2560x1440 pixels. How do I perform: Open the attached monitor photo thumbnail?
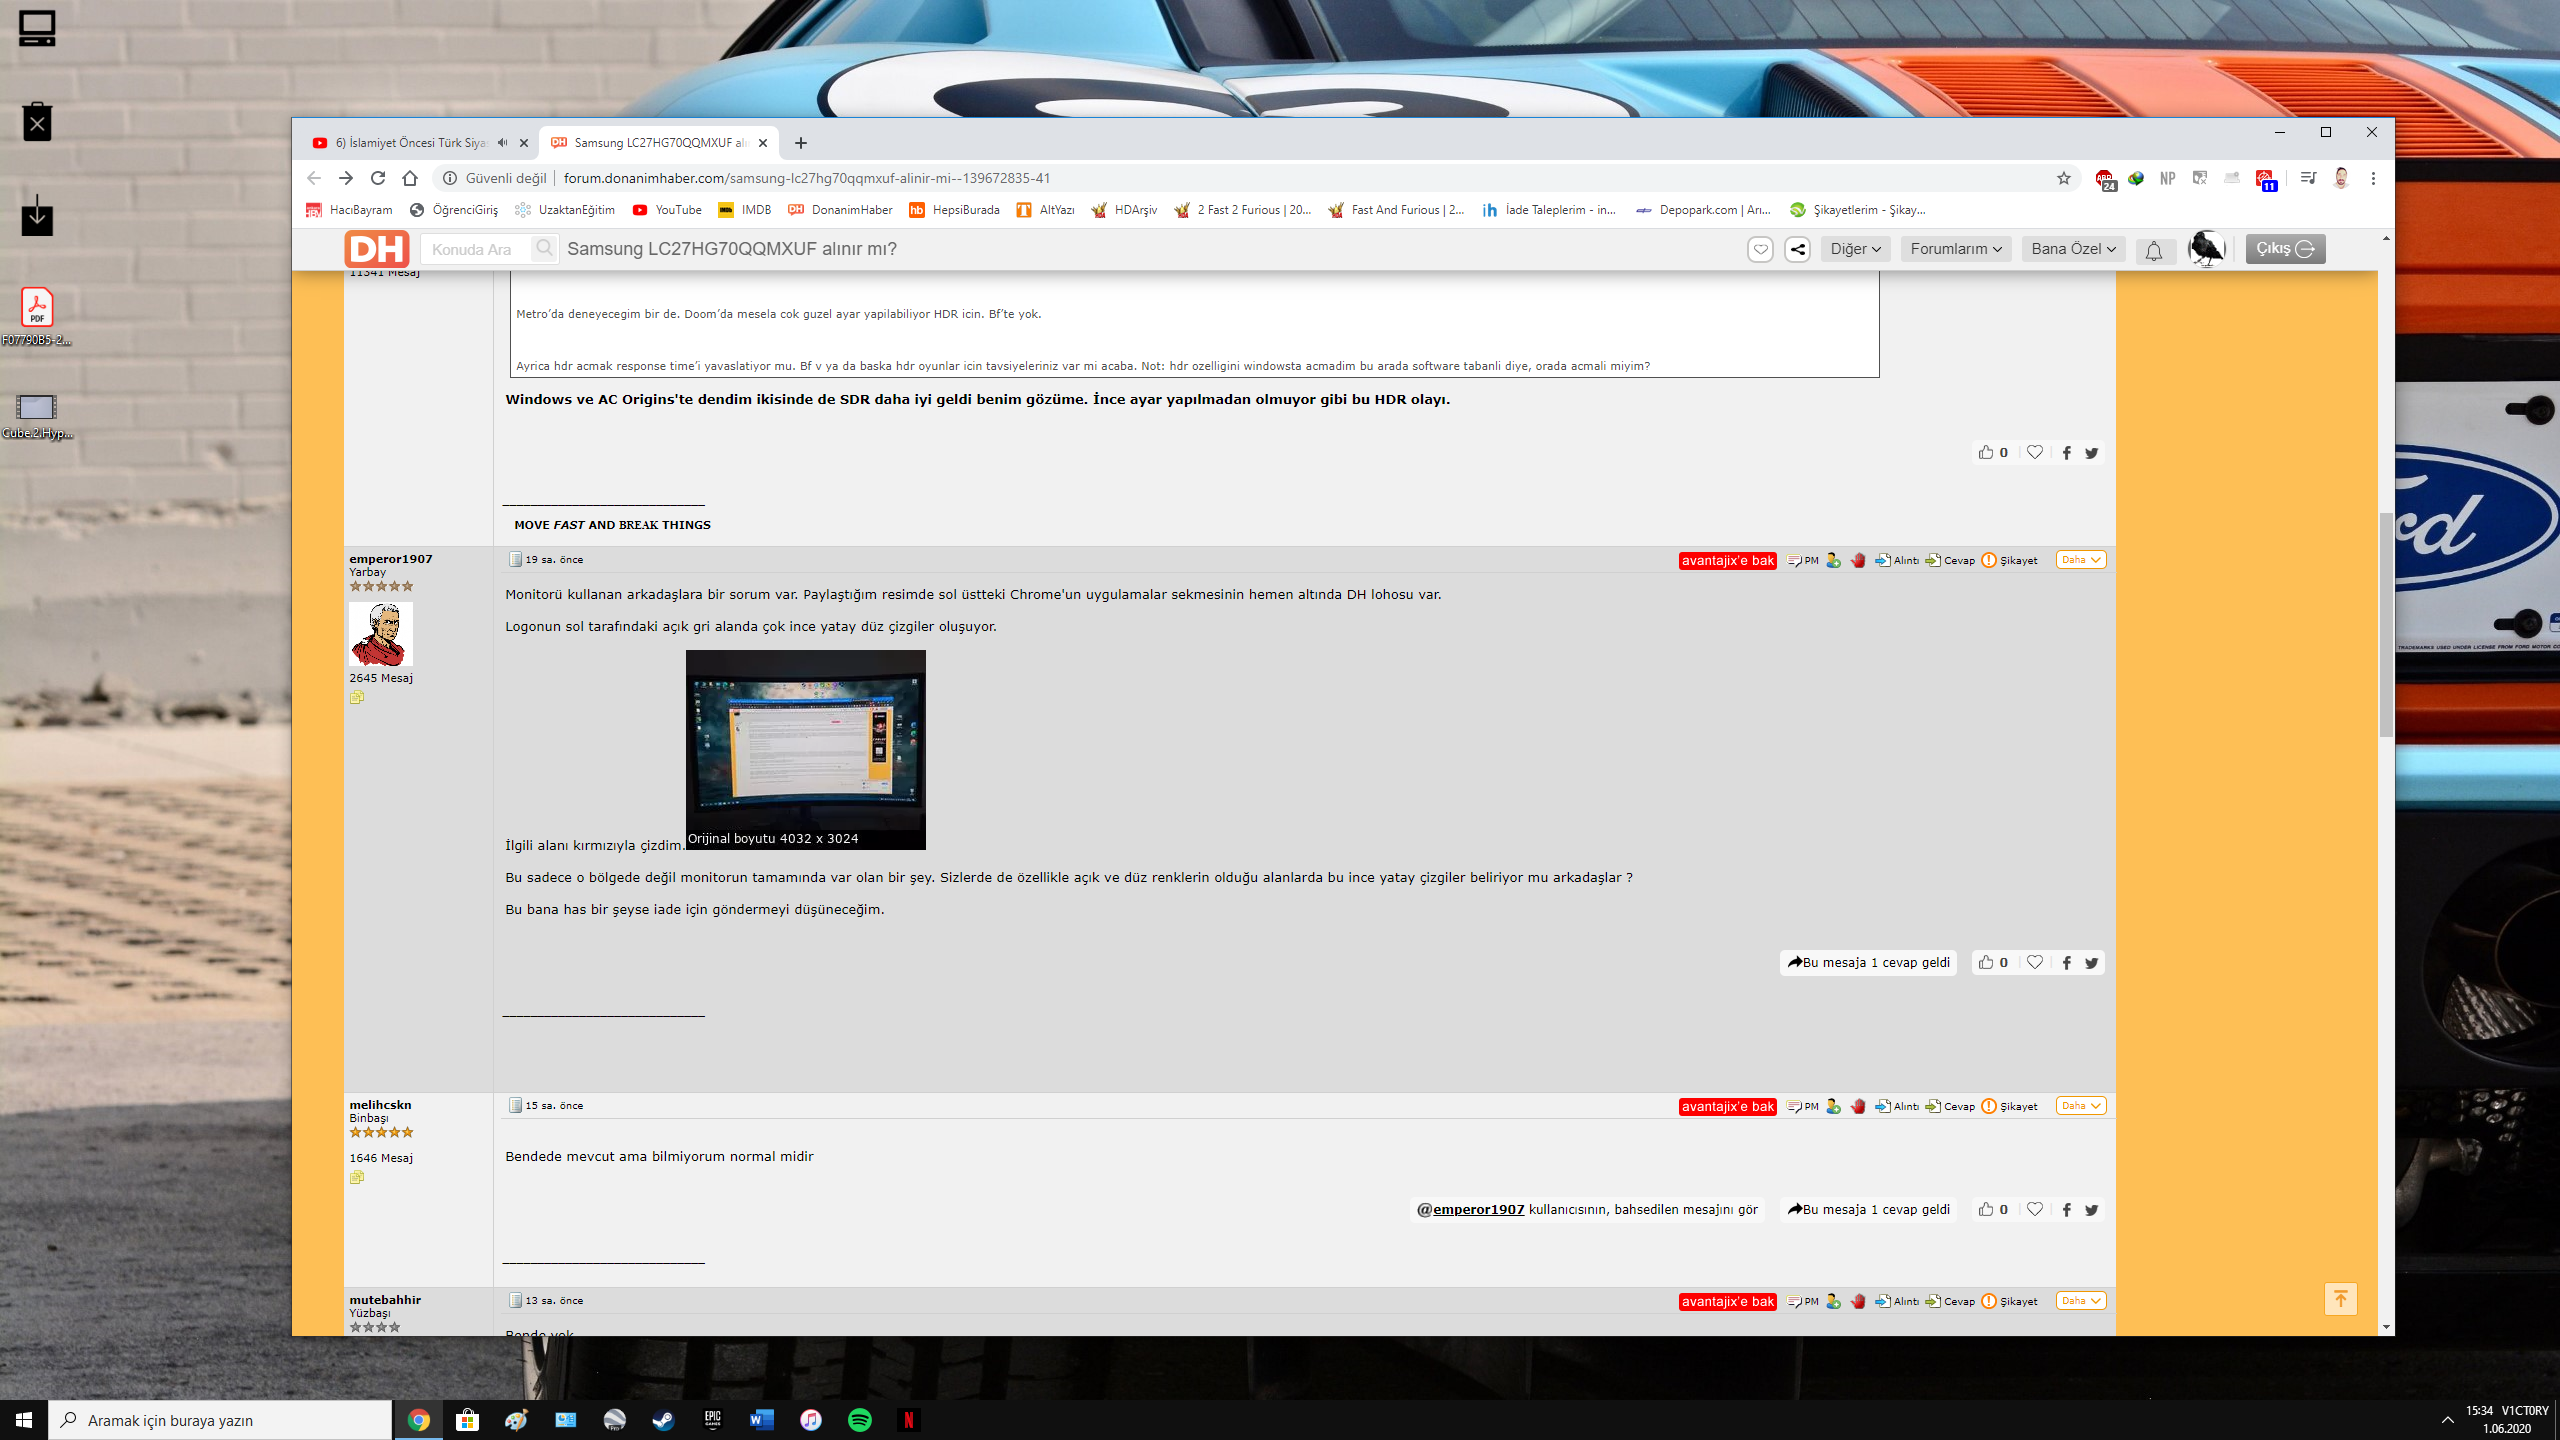point(805,749)
